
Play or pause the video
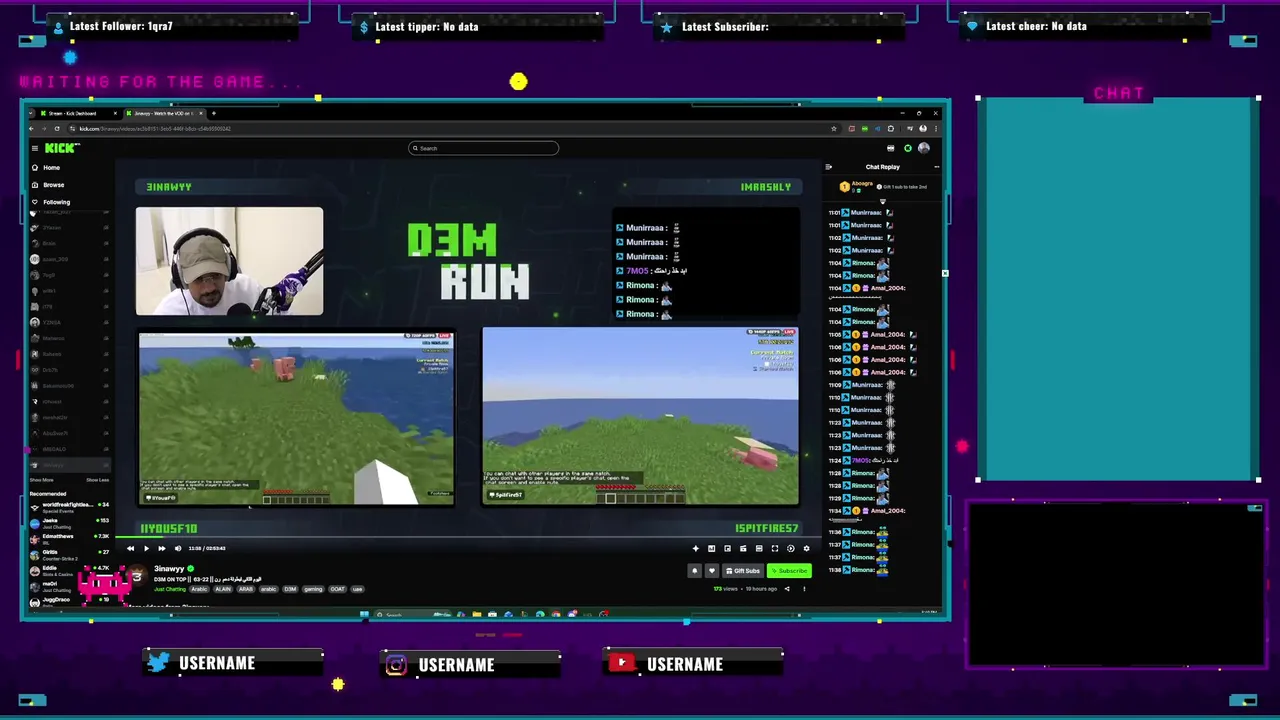point(146,548)
